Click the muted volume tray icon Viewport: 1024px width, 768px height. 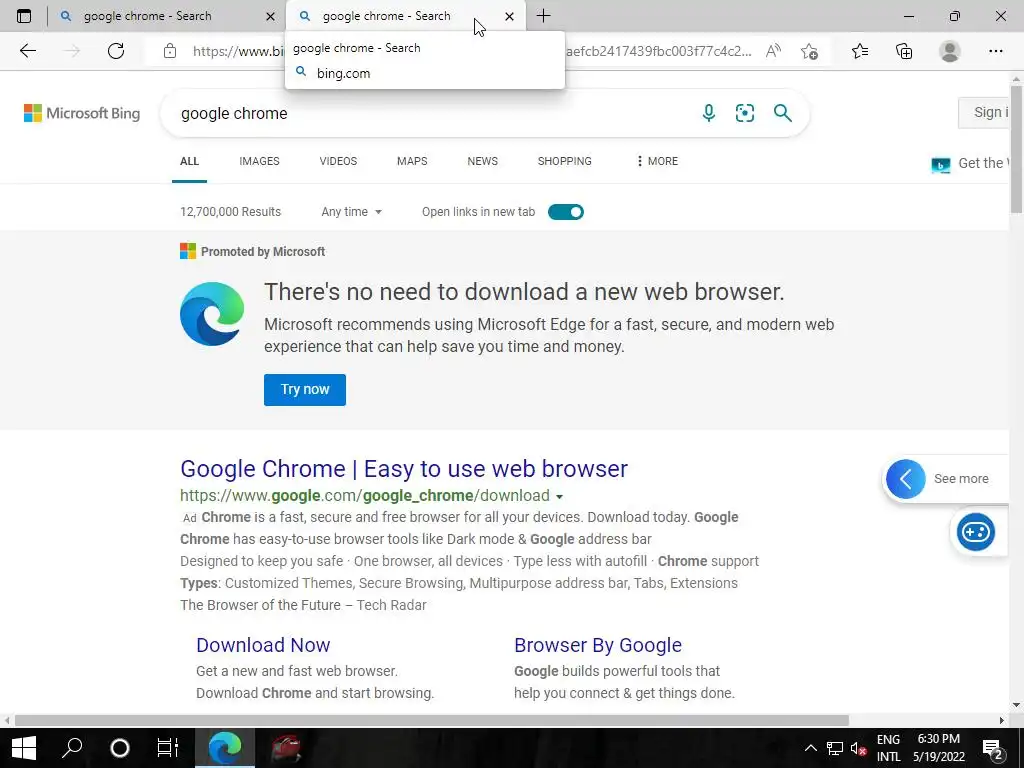(x=858, y=748)
